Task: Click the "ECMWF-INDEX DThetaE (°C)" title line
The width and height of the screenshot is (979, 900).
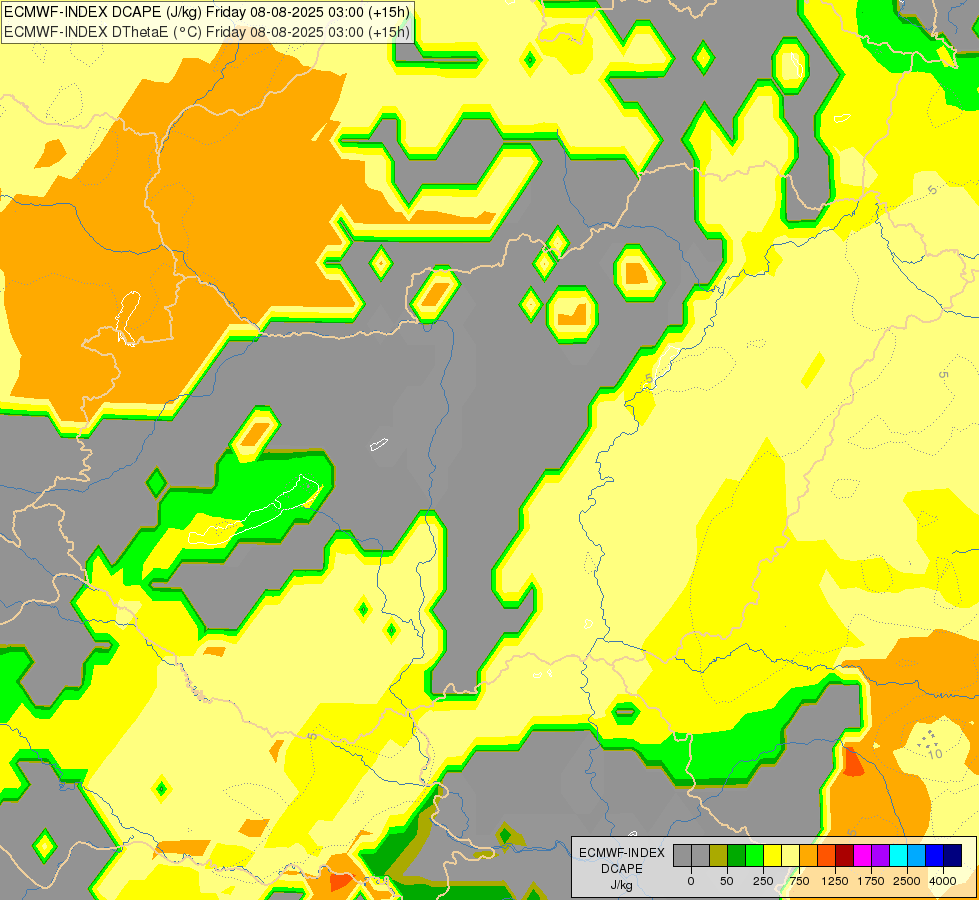Action: (x=207, y=31)
